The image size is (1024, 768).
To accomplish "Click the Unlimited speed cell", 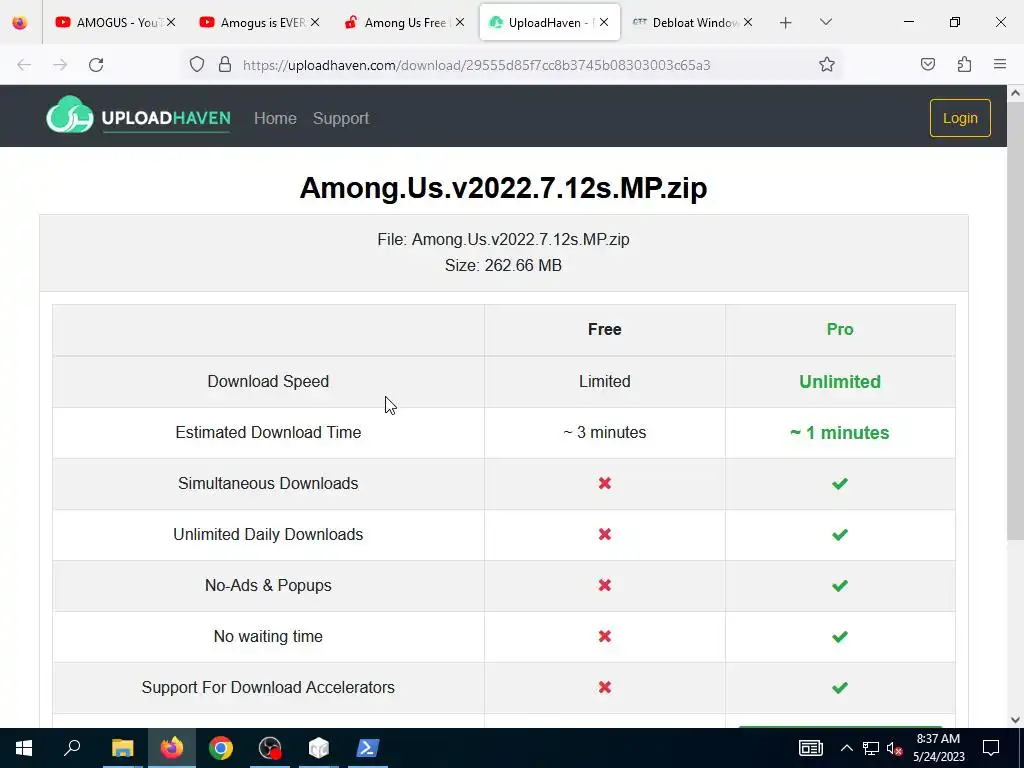I will pyautogui.click(x=840, y=381).
